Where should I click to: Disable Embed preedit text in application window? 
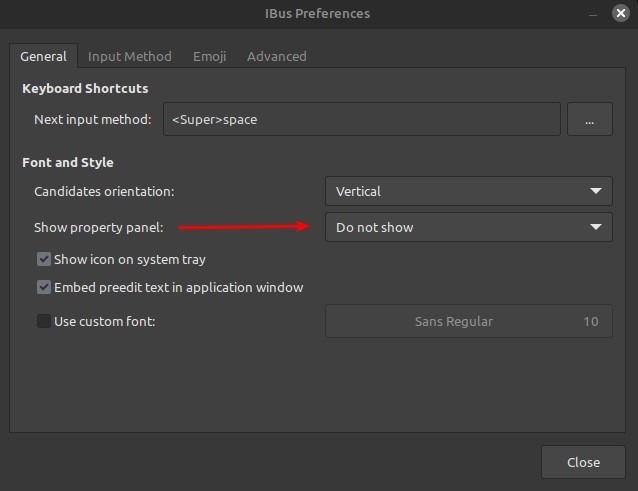(44, 287)
